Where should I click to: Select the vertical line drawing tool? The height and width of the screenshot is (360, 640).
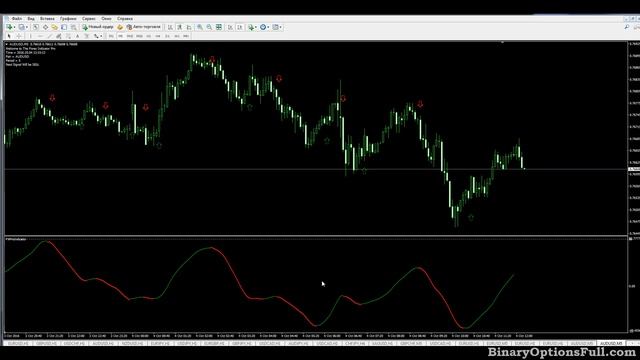31,36
